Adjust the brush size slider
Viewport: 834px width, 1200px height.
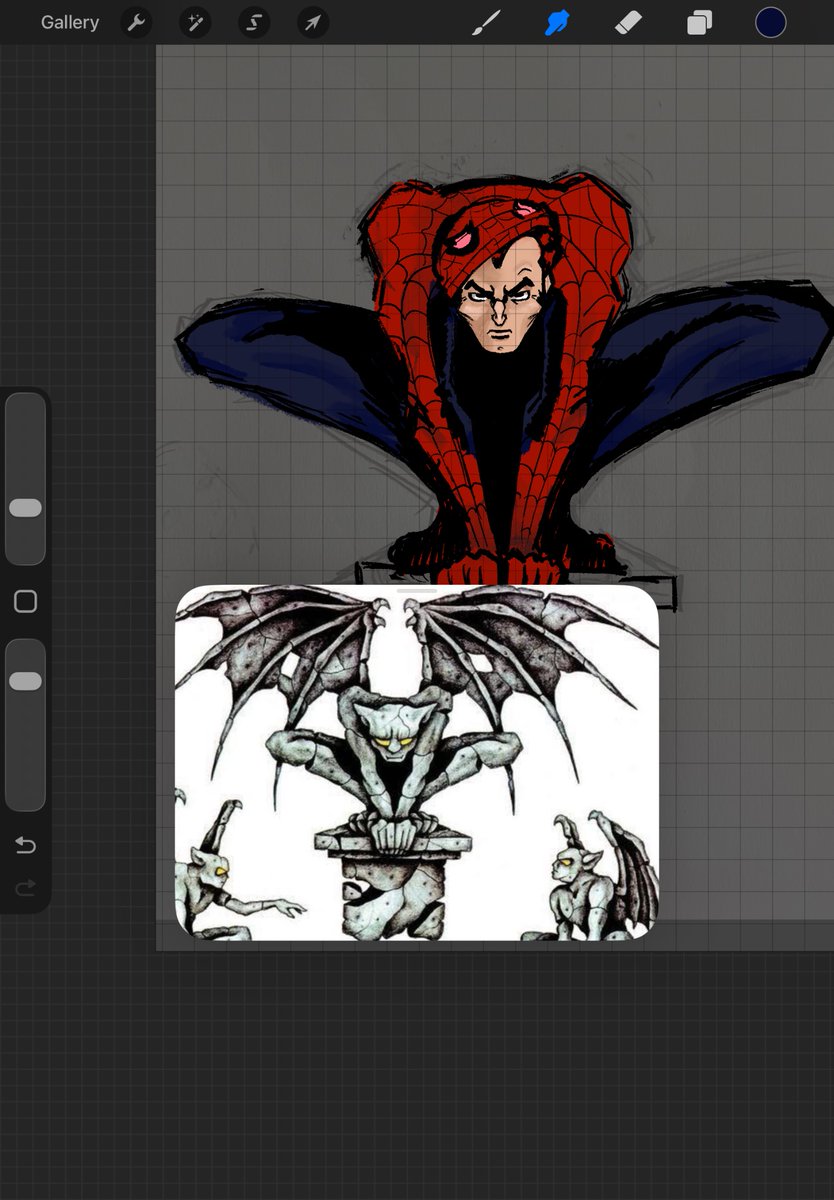point(25,479)
